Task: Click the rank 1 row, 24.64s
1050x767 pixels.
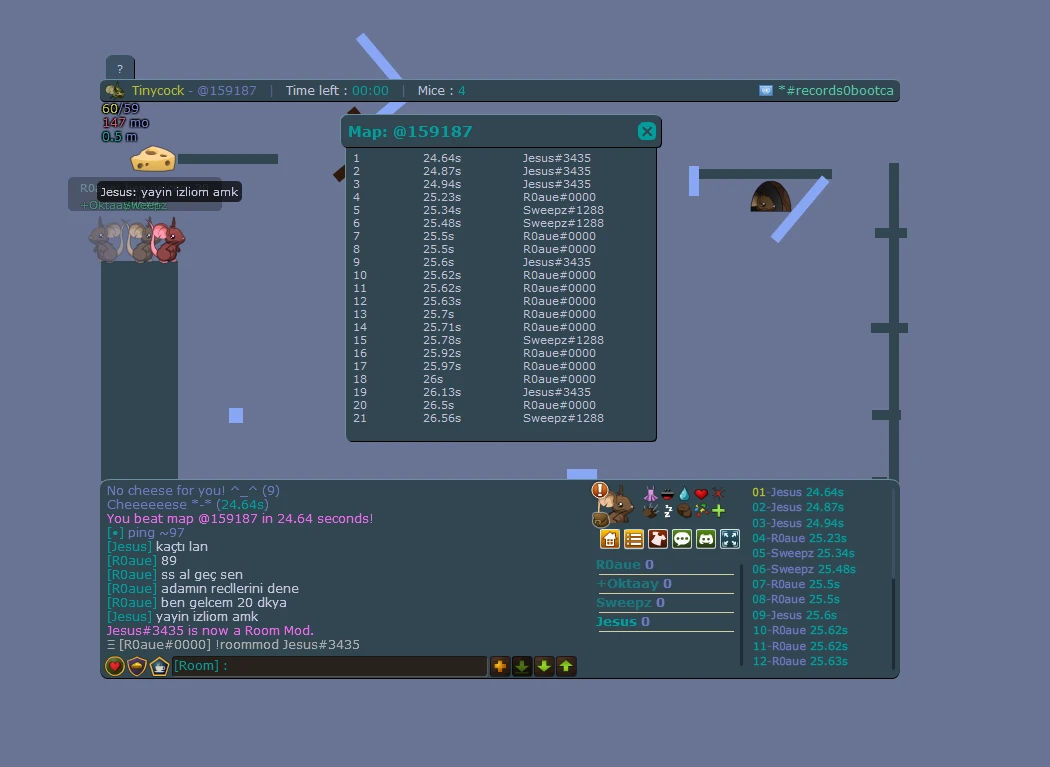Action: point(501,158)
